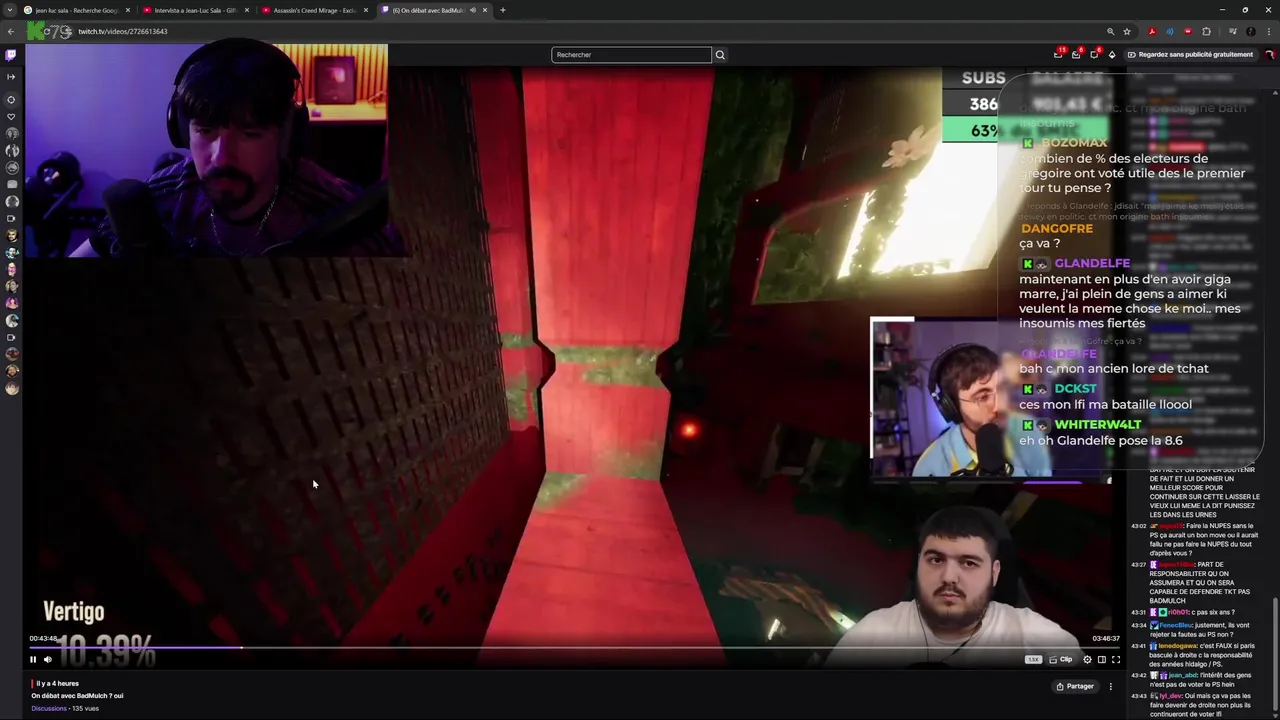Switch to Intervista a Jean-Luc Sala tab
The height and width of the screenshot is (720, 1280).
195,10
